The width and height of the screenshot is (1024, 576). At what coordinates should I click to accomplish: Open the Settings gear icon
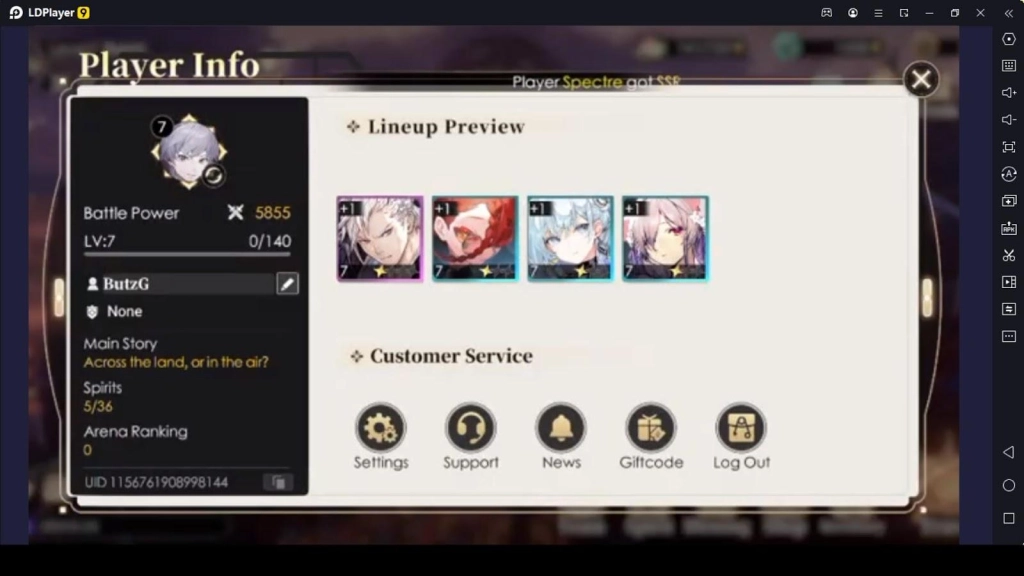click(x=381, y=428)
